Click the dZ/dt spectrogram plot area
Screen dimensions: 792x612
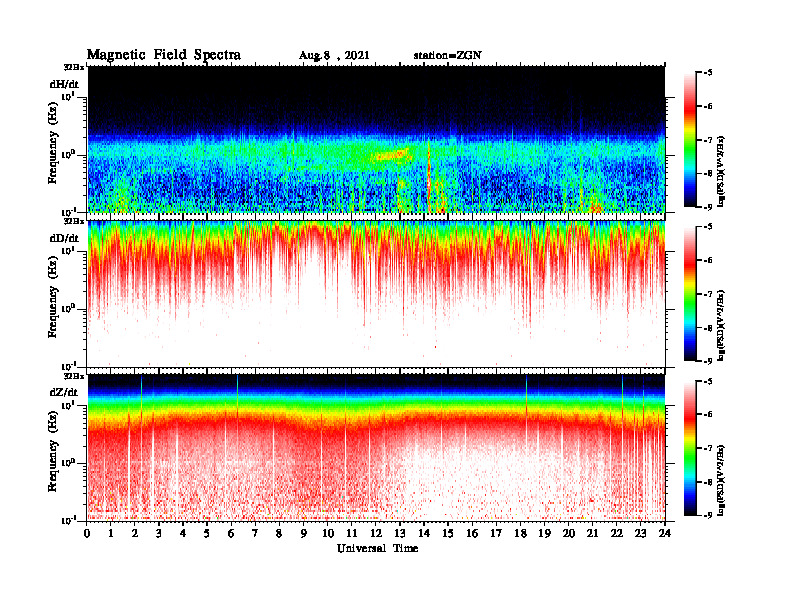point(376,447)
